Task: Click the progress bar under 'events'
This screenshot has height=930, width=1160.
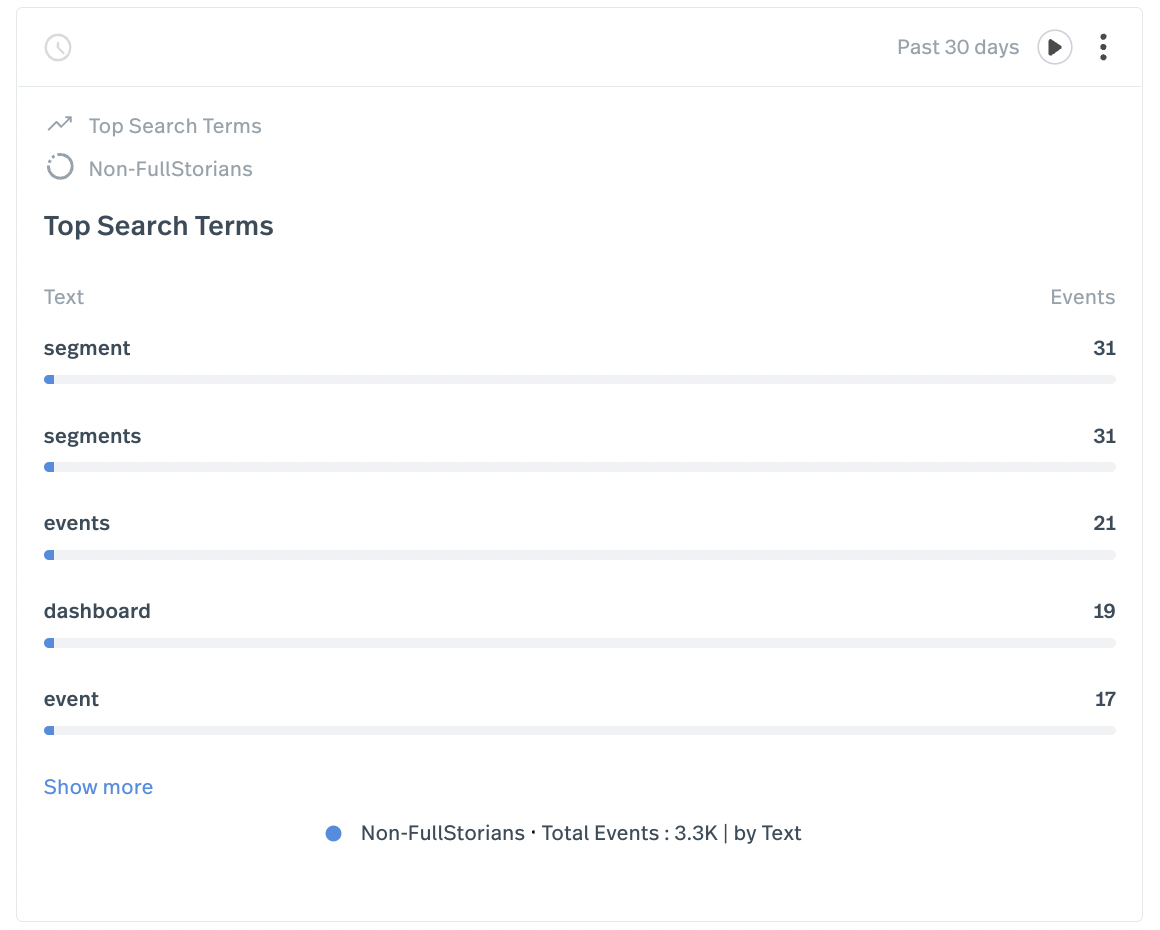Action: 579,555
